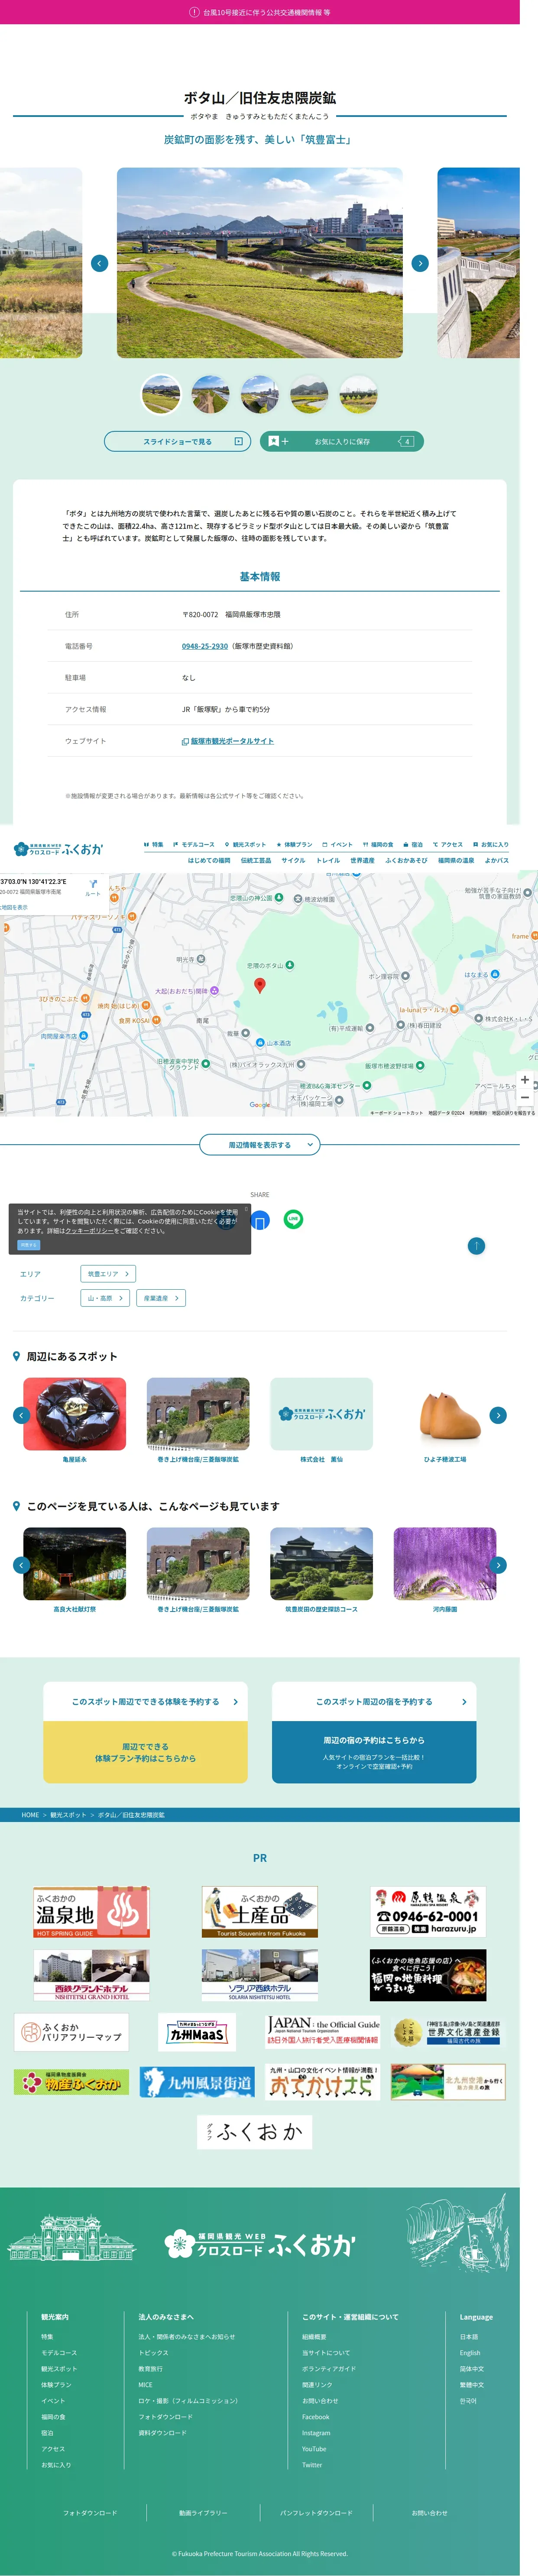Viewport: 538px width, 2576px height.
Task: Click お気に入りに保存 button
Action: point(342,441)
